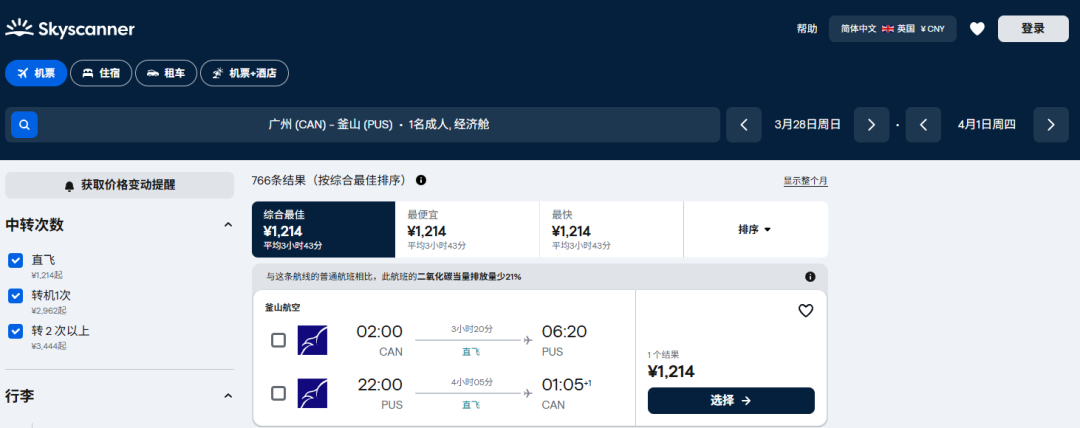Select the 住宿 hotels tab

101,73
